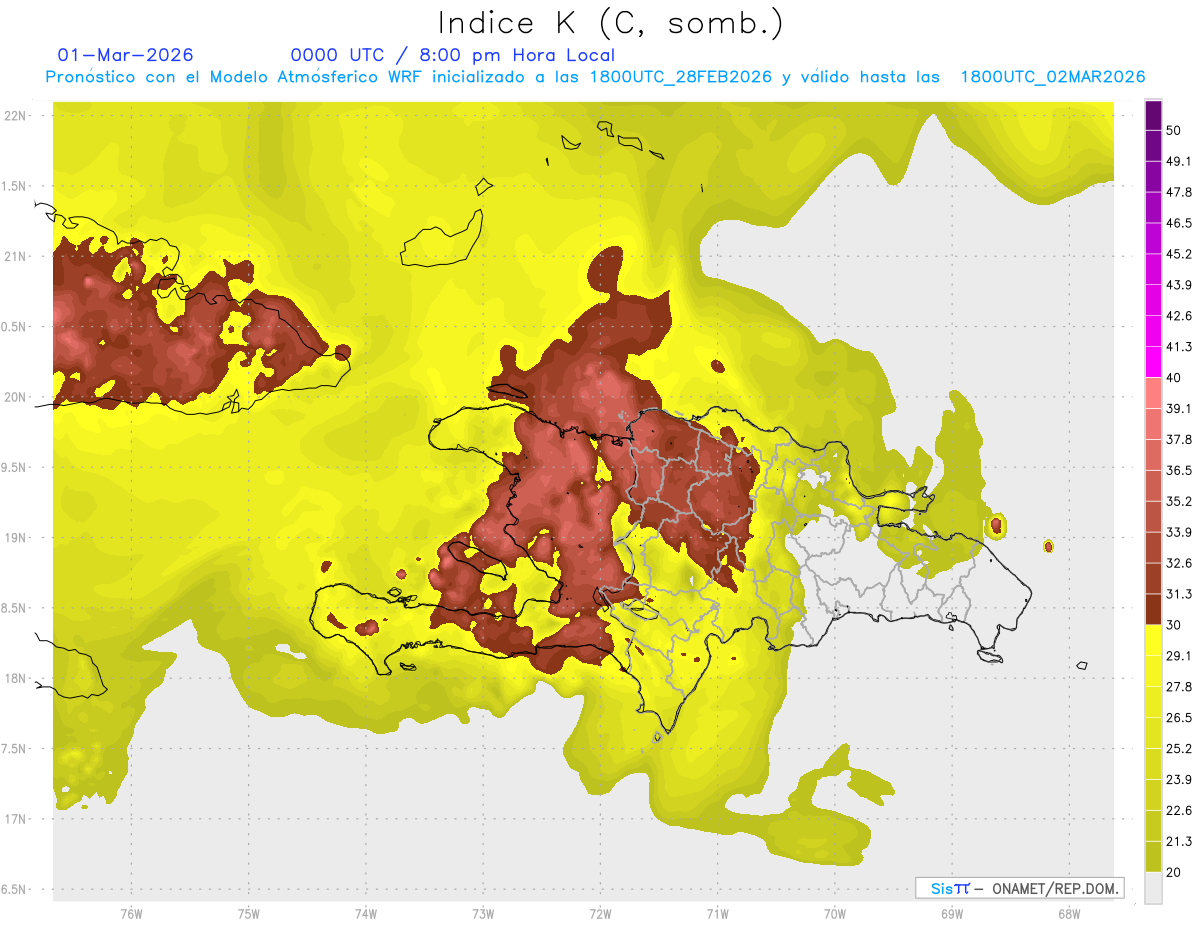Click the '20' color scale value
Image resolution: width=1200 pixels, height=927 pixels.
point(1174,872)
